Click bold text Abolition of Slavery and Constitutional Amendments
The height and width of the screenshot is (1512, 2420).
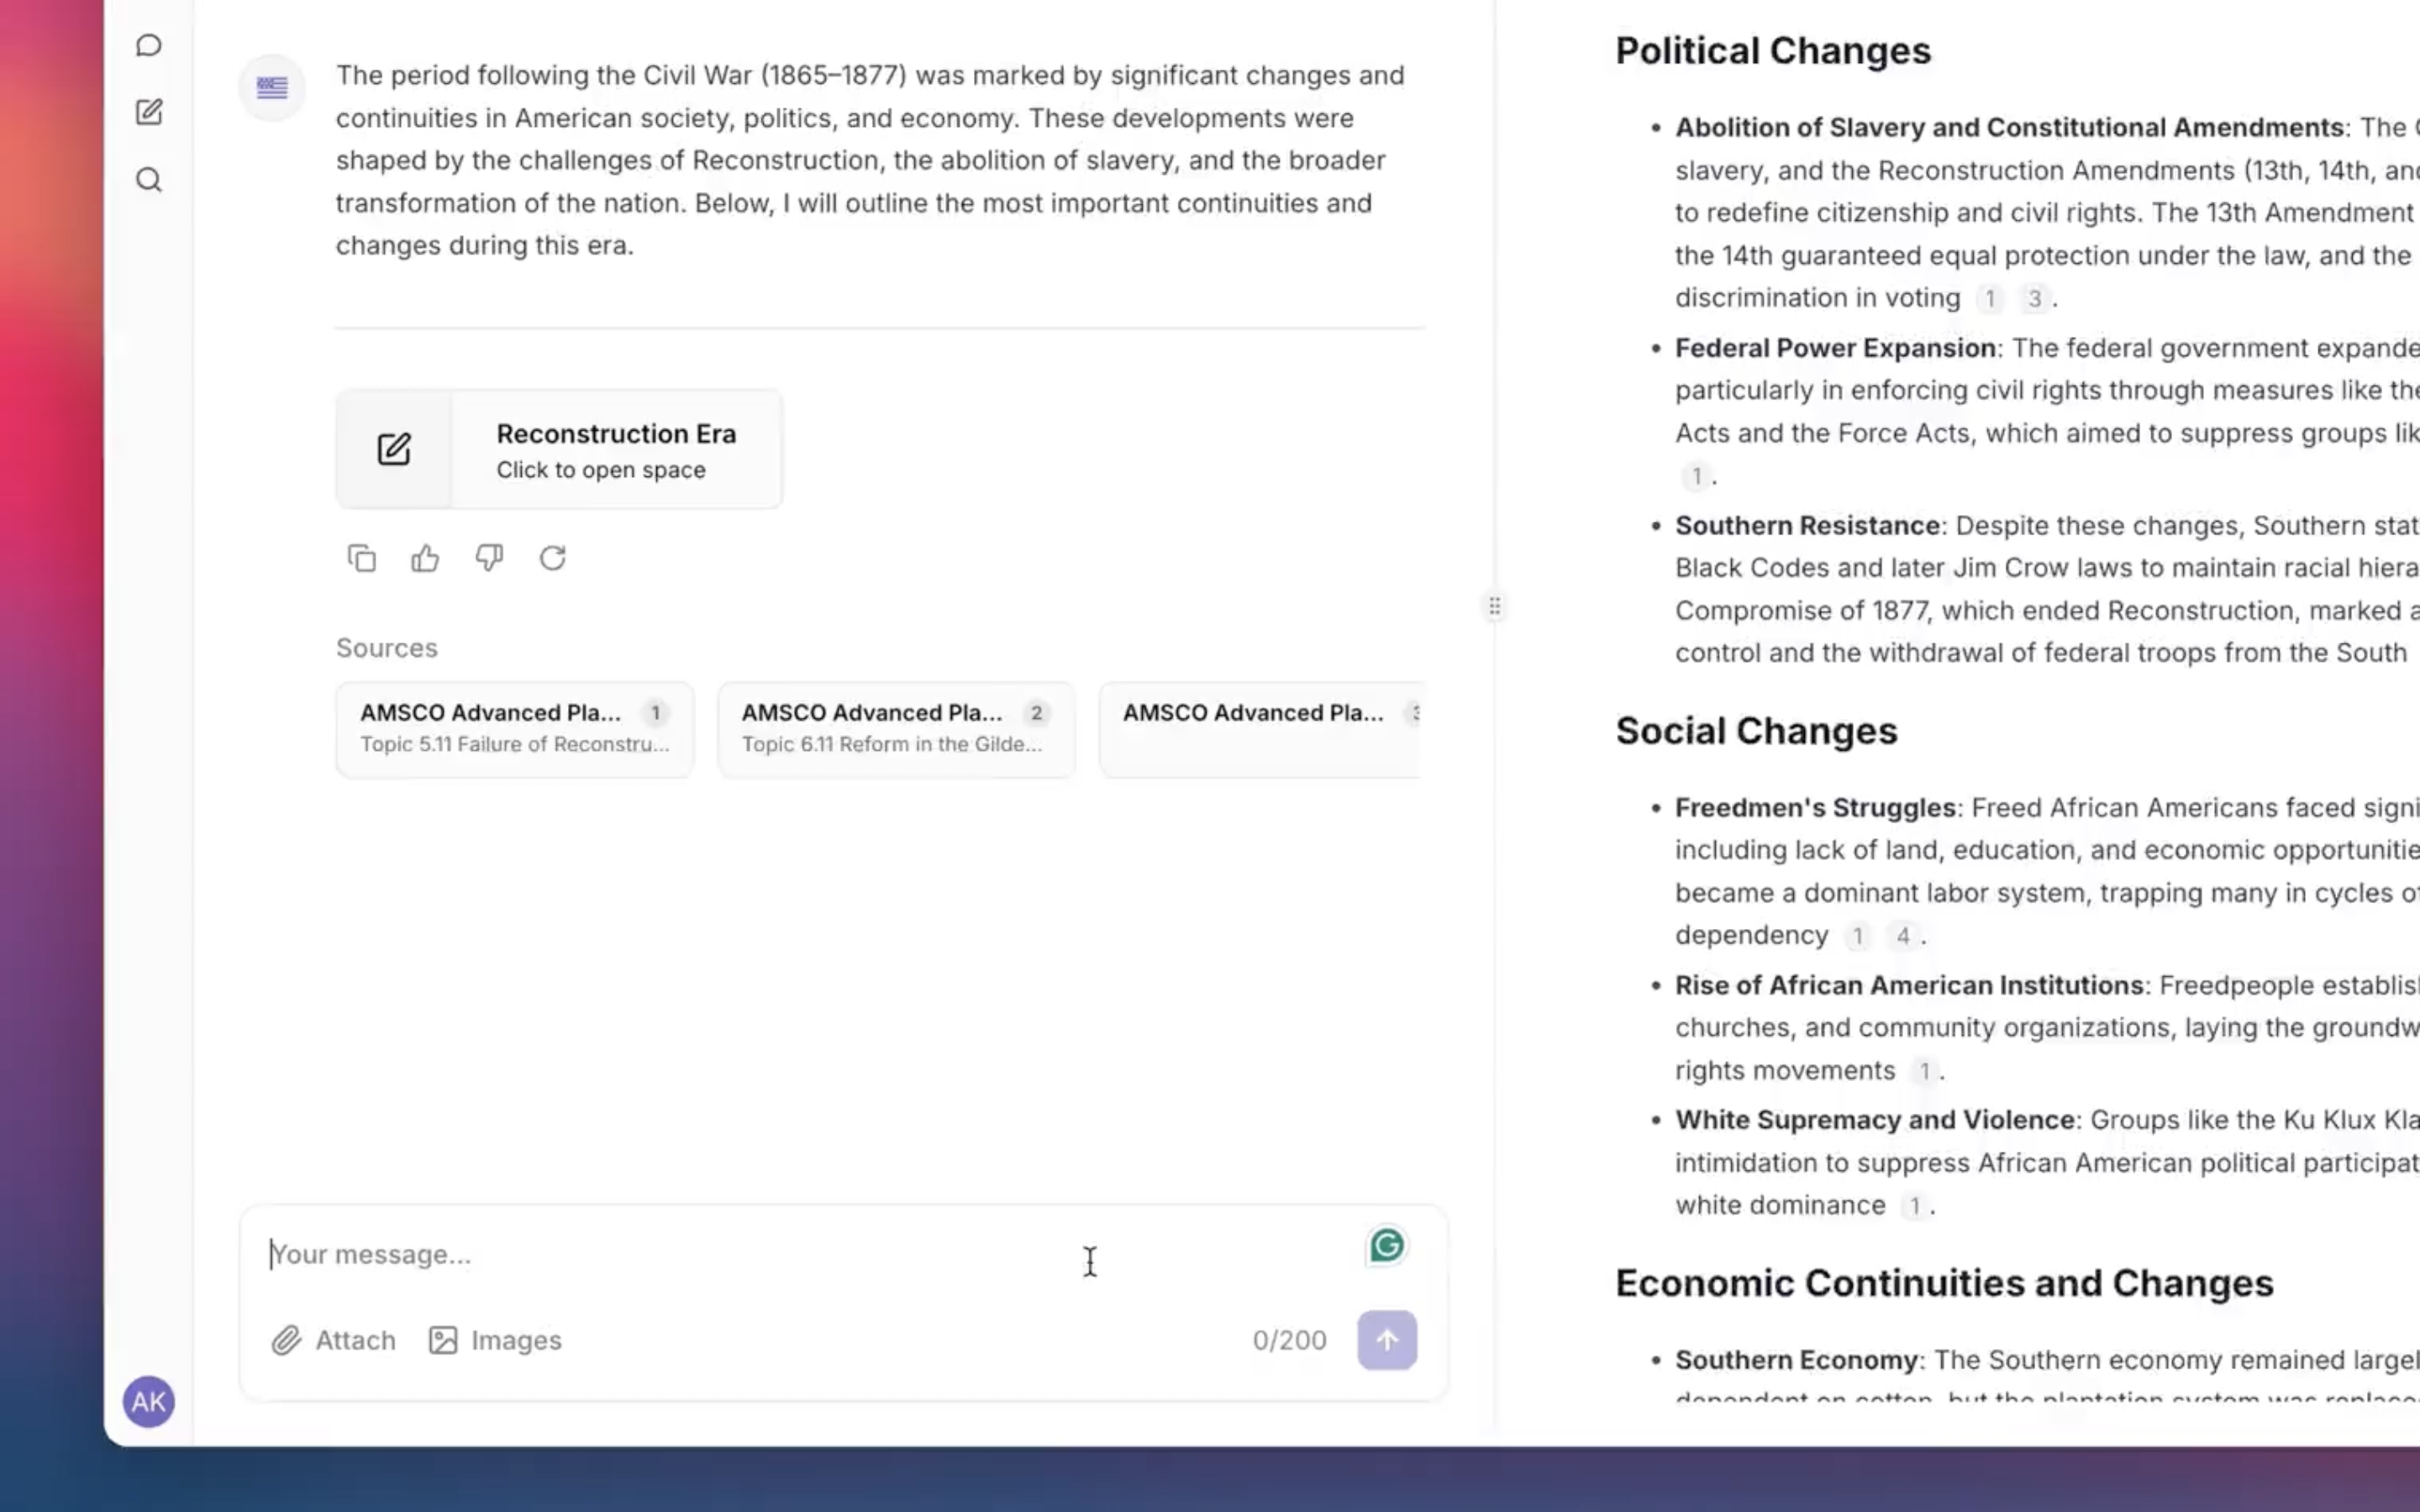point(2009,127)
